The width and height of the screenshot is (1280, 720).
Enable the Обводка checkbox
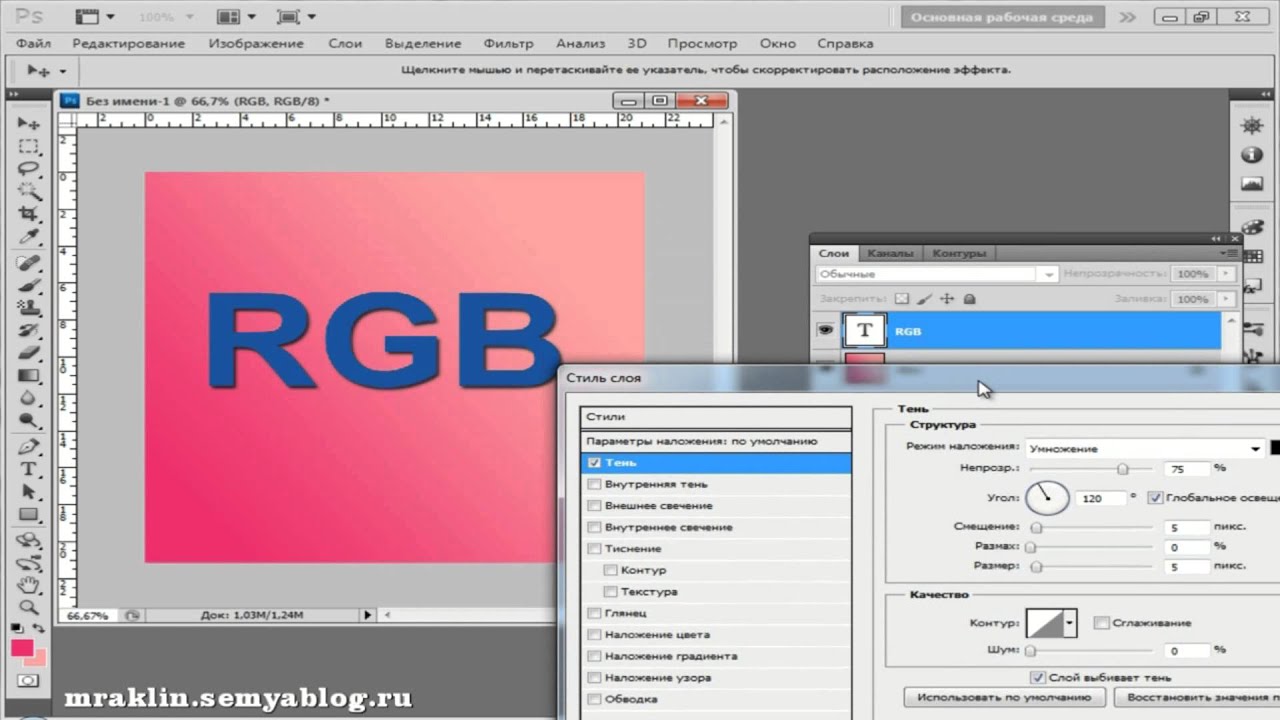pos(595,699)
